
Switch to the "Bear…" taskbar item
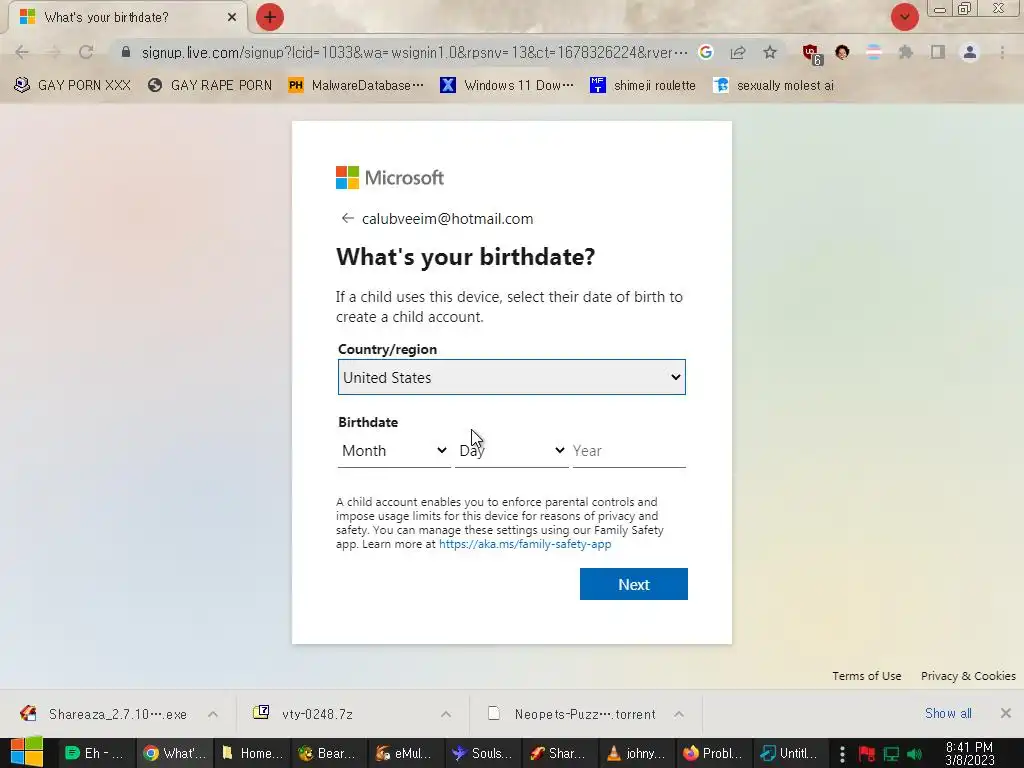point(328,753)
